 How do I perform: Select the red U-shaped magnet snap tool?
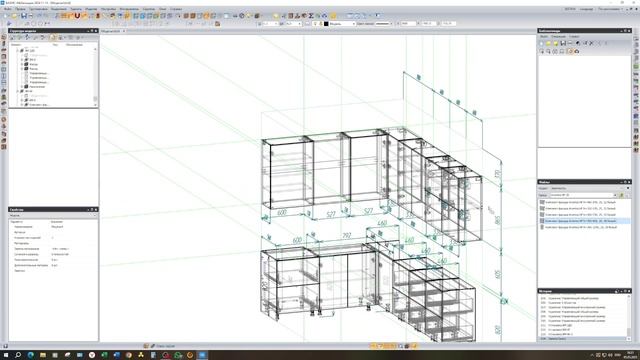point(77,16)
